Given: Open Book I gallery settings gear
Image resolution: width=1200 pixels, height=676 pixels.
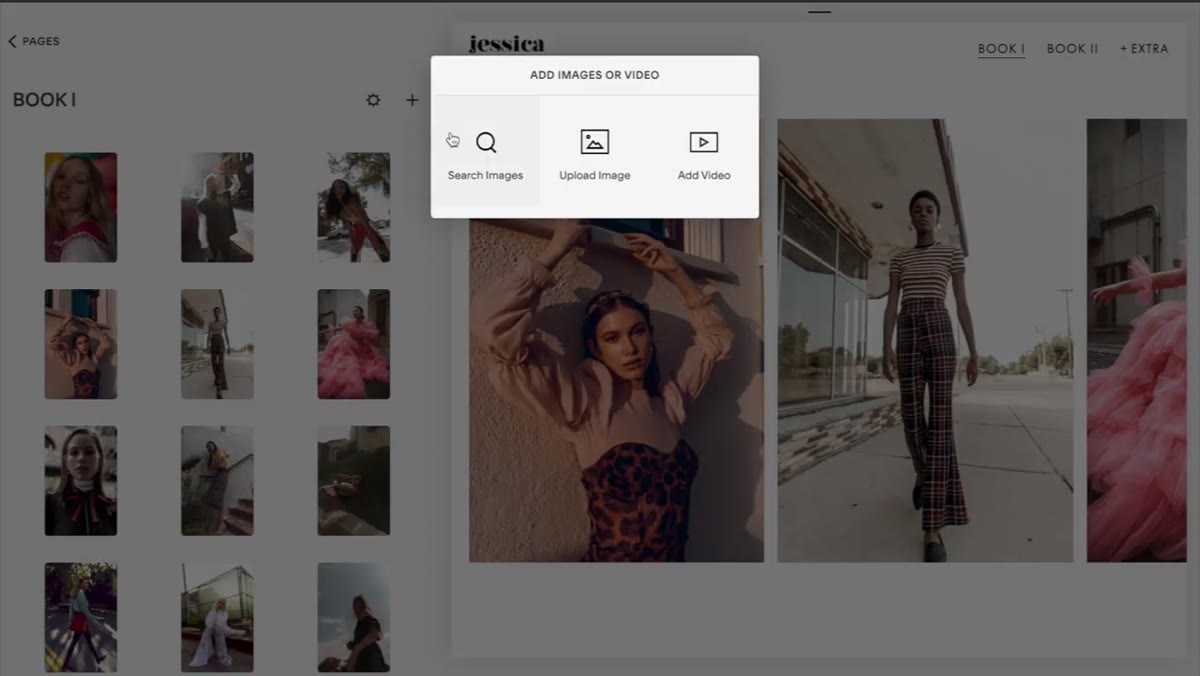Looking at the screenshot, I should click(x=373, y=100).
